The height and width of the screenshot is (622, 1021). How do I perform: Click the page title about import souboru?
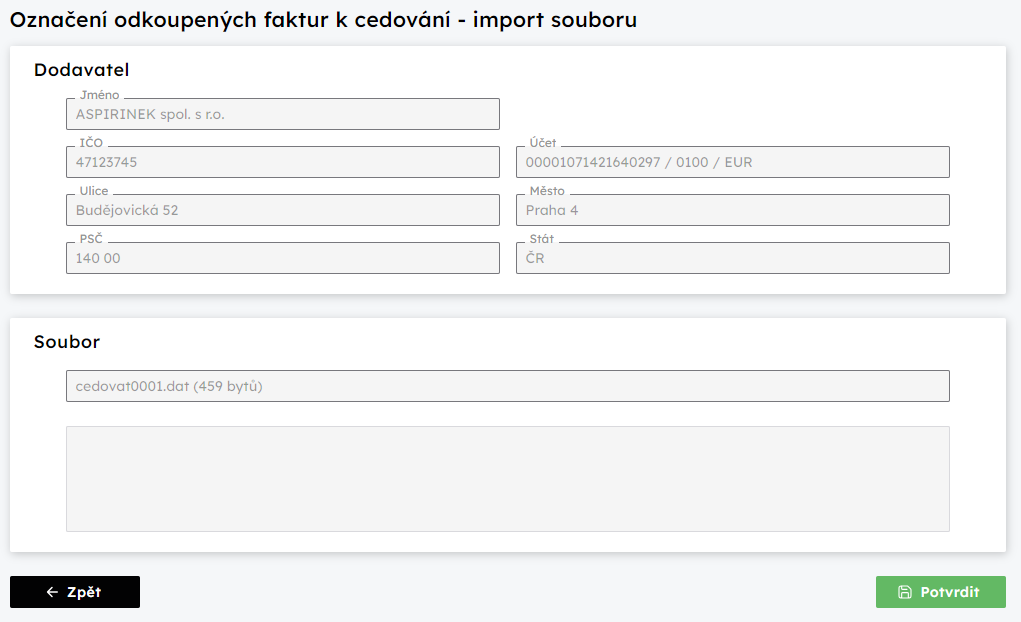(x=323, y=20)
